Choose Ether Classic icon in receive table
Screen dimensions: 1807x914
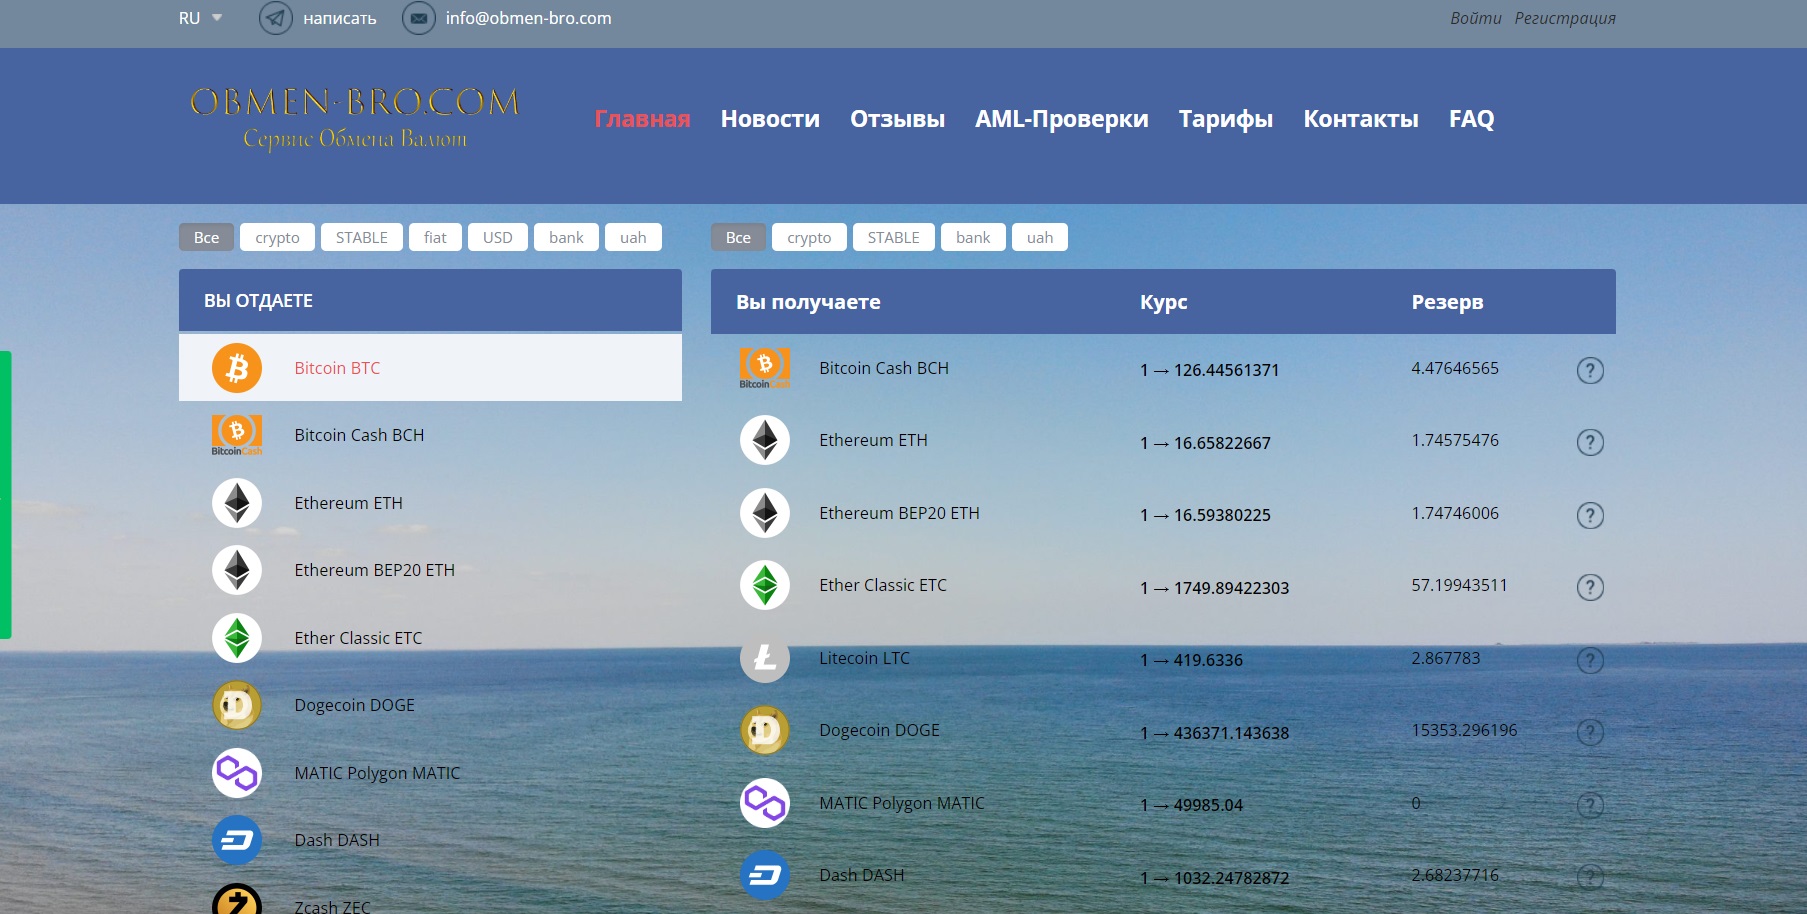pyautogui.click(x=765, y=585)
